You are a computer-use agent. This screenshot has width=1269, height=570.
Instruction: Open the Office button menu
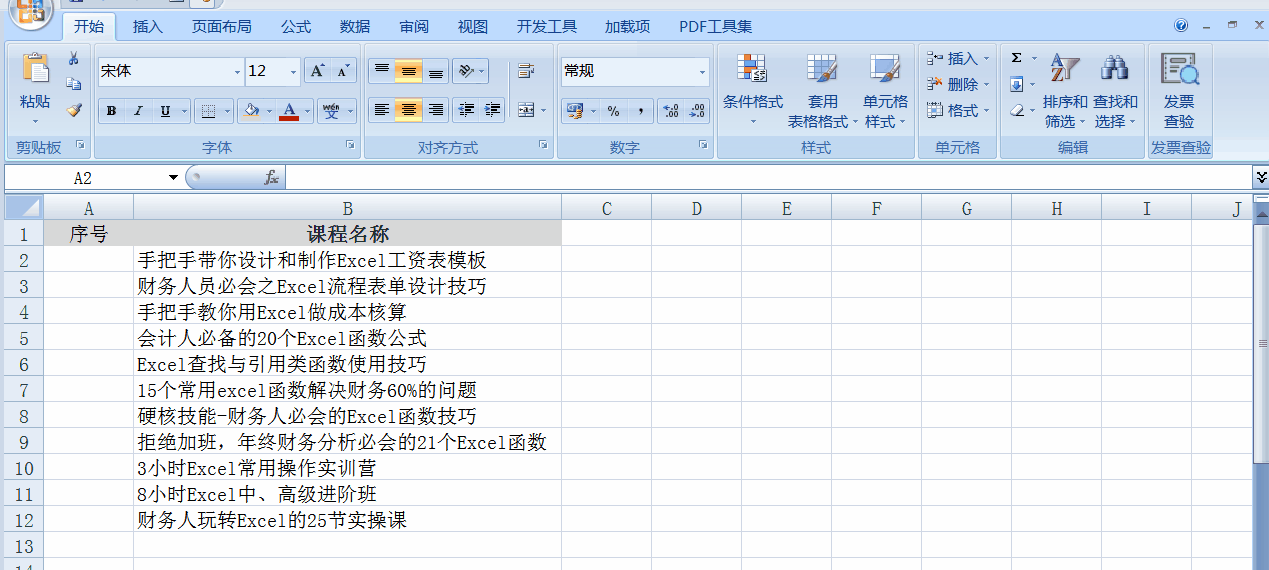[32, 11]
